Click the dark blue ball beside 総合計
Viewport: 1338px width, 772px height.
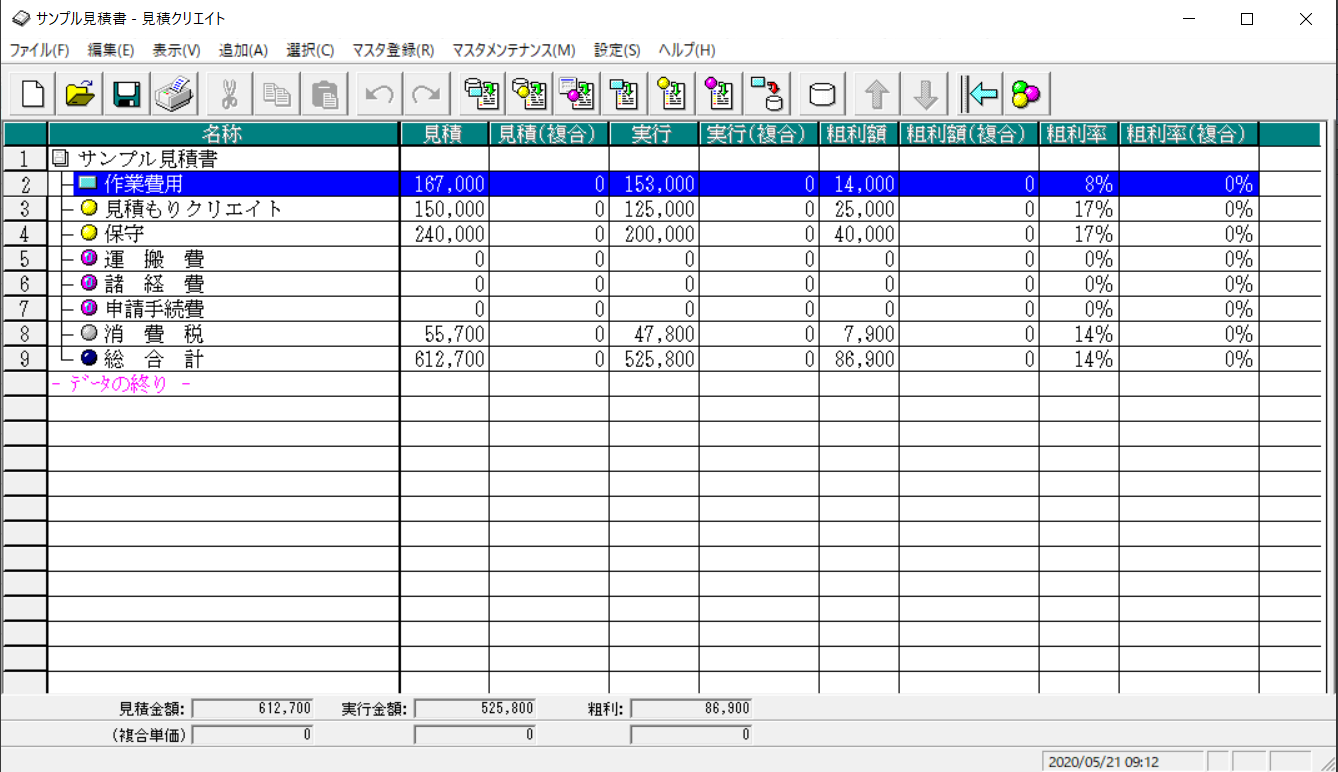[x=88, y=358]
